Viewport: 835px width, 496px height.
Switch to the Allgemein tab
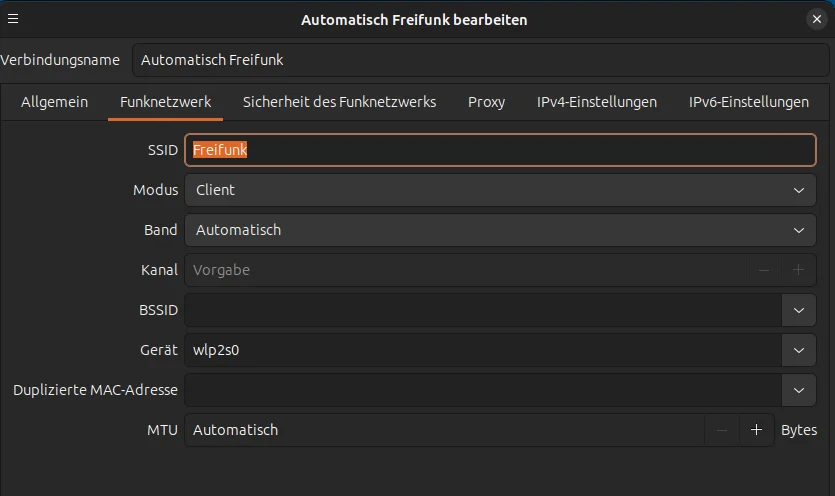[x=54, y=102]
